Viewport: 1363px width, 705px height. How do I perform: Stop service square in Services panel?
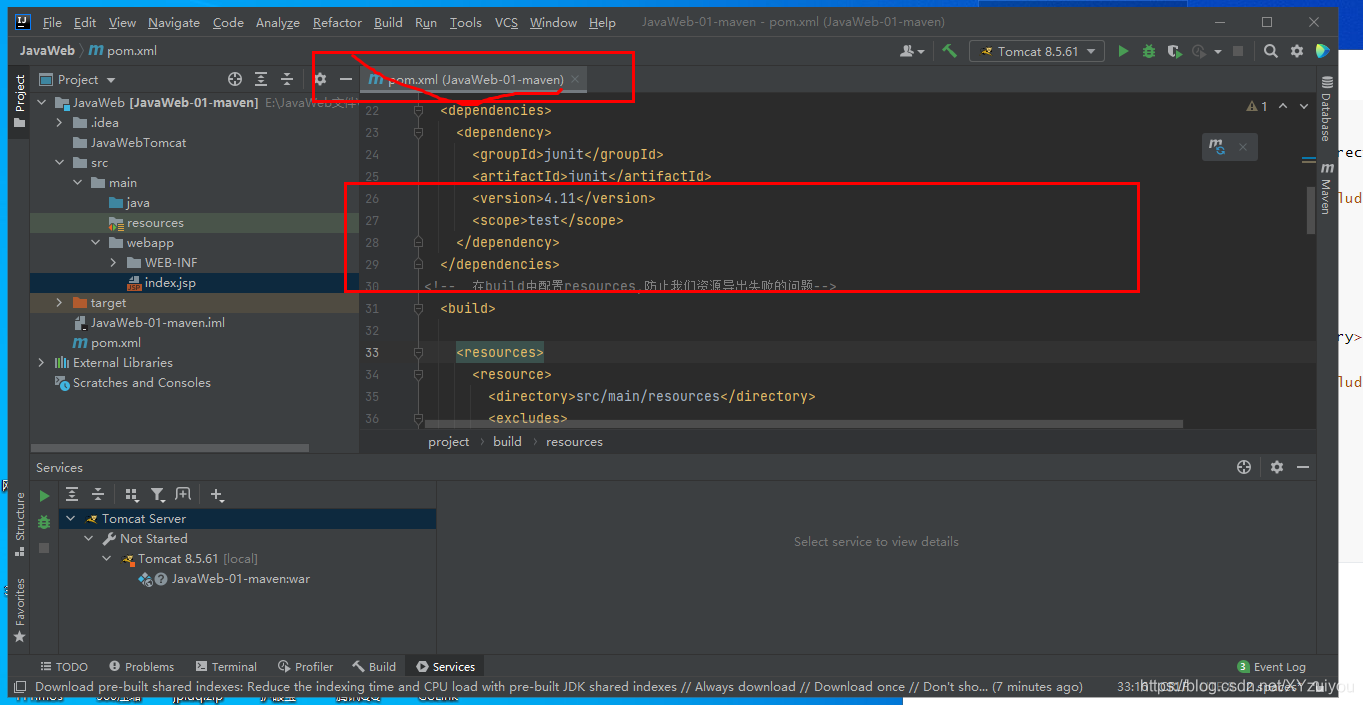[x=44, y=548]
